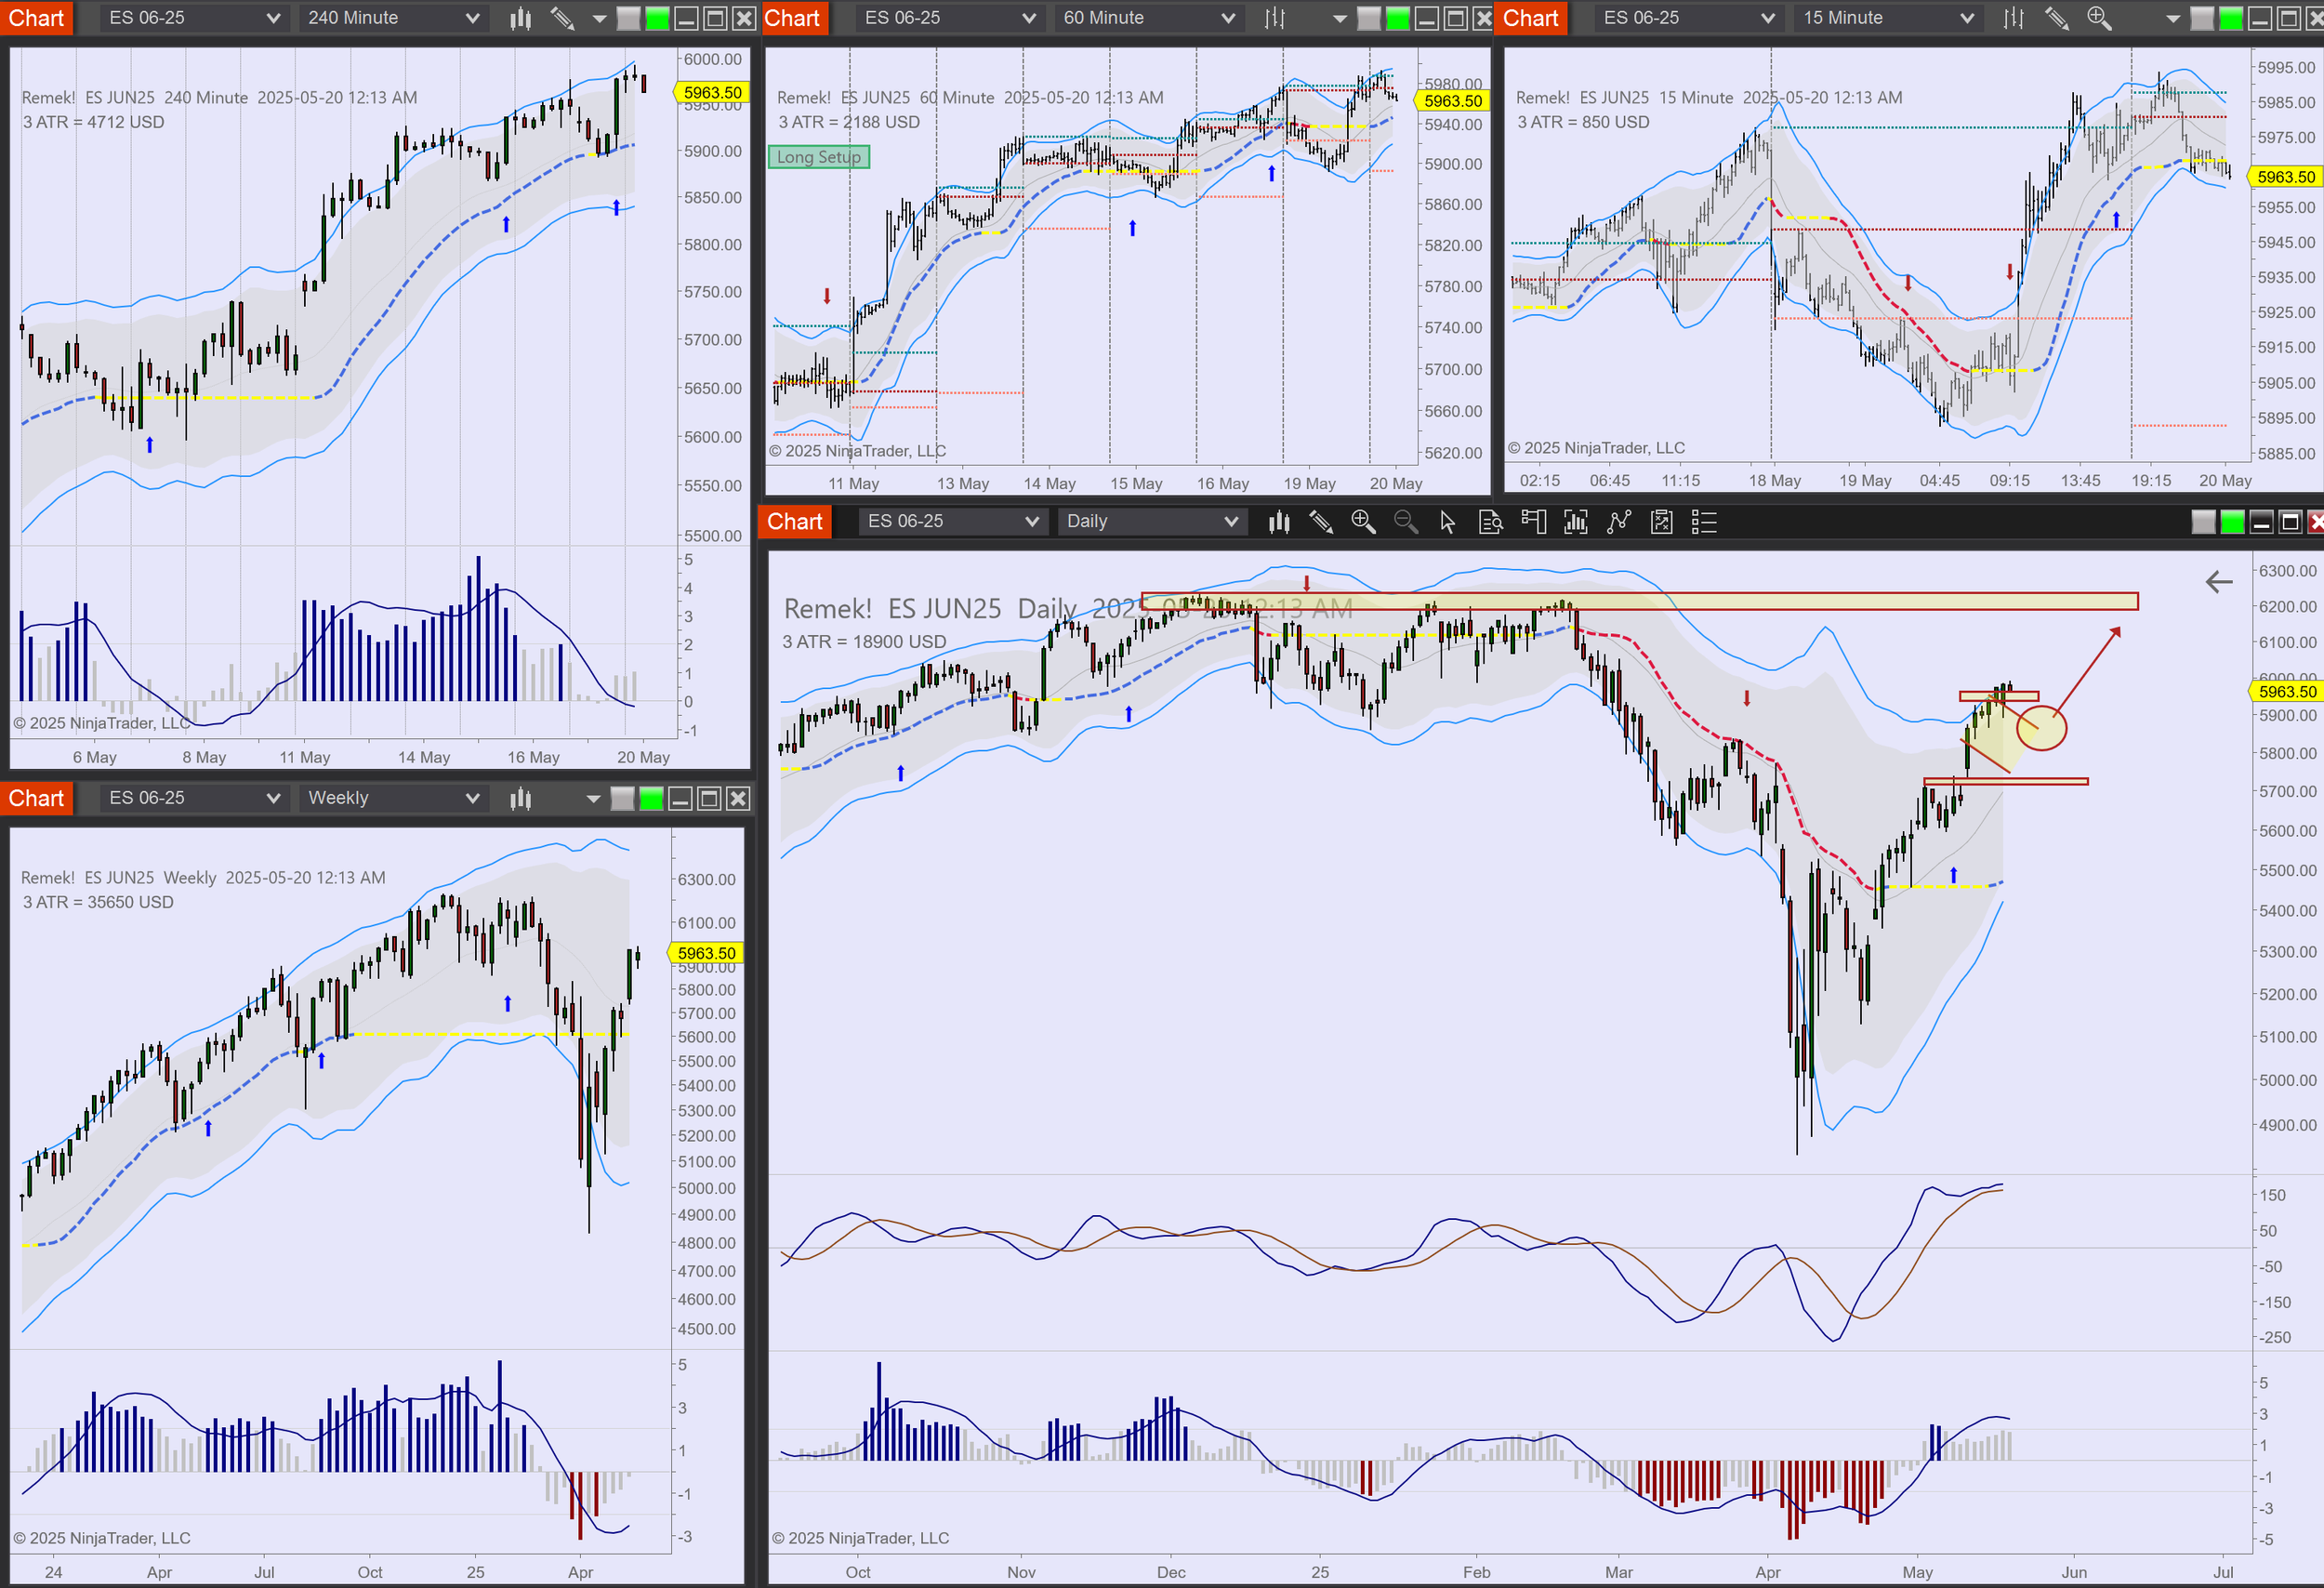Click the Chart menu tab of Daily chart

tap(795, 521)
